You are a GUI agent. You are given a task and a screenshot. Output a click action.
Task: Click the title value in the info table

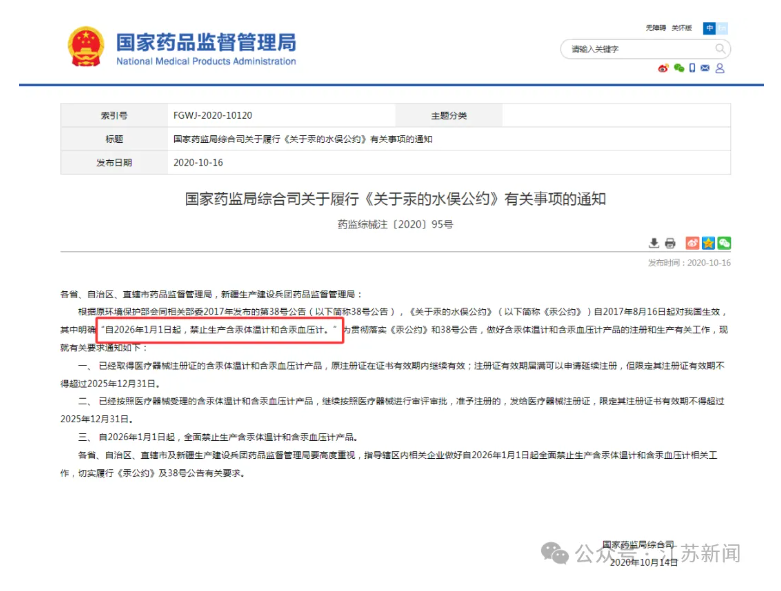pyautogui.click(x=303, y=139)
